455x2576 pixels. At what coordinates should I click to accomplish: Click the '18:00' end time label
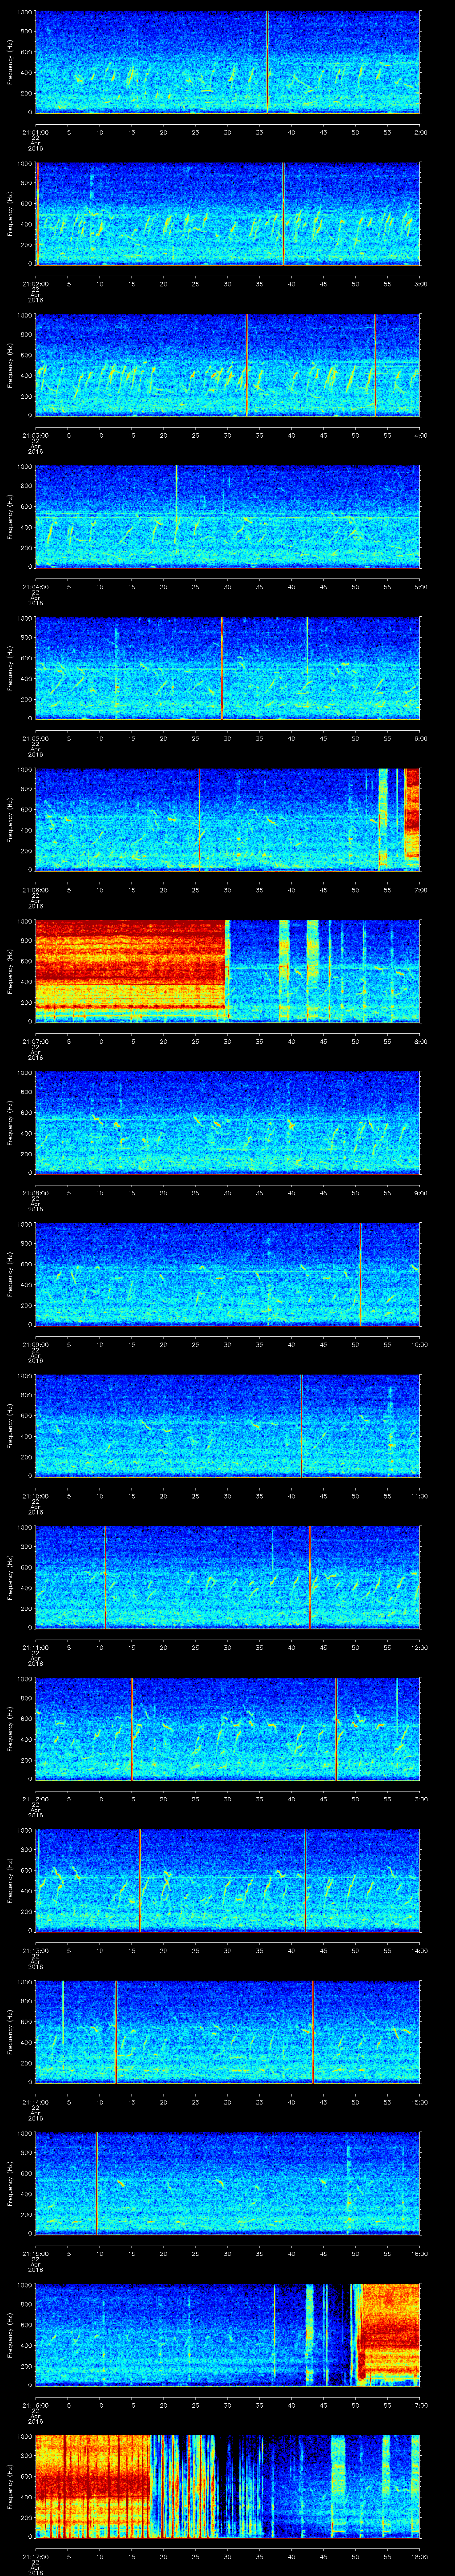(419, 2556)
